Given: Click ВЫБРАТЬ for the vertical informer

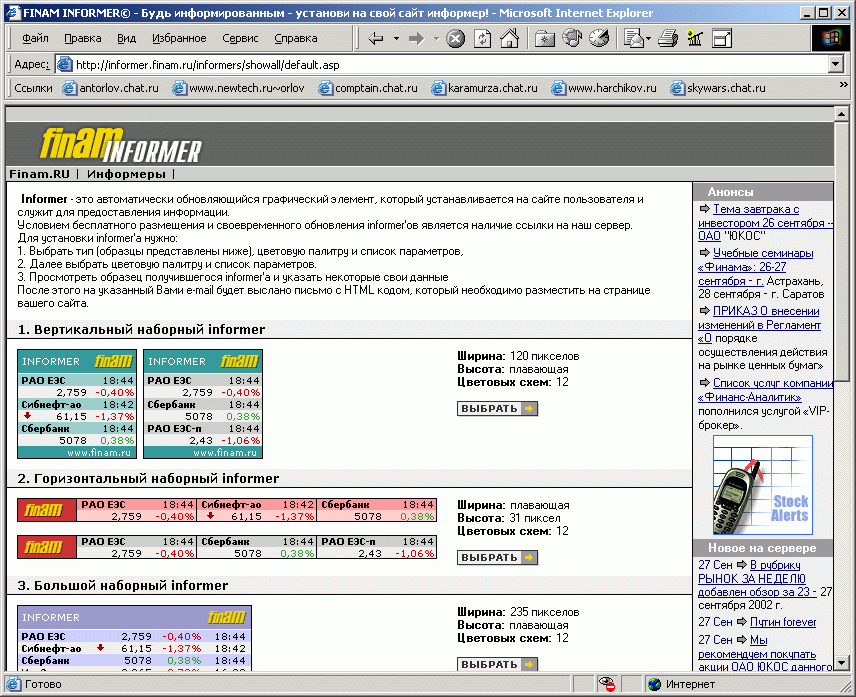Looking at the screenshot, I should tap(497, 408).
